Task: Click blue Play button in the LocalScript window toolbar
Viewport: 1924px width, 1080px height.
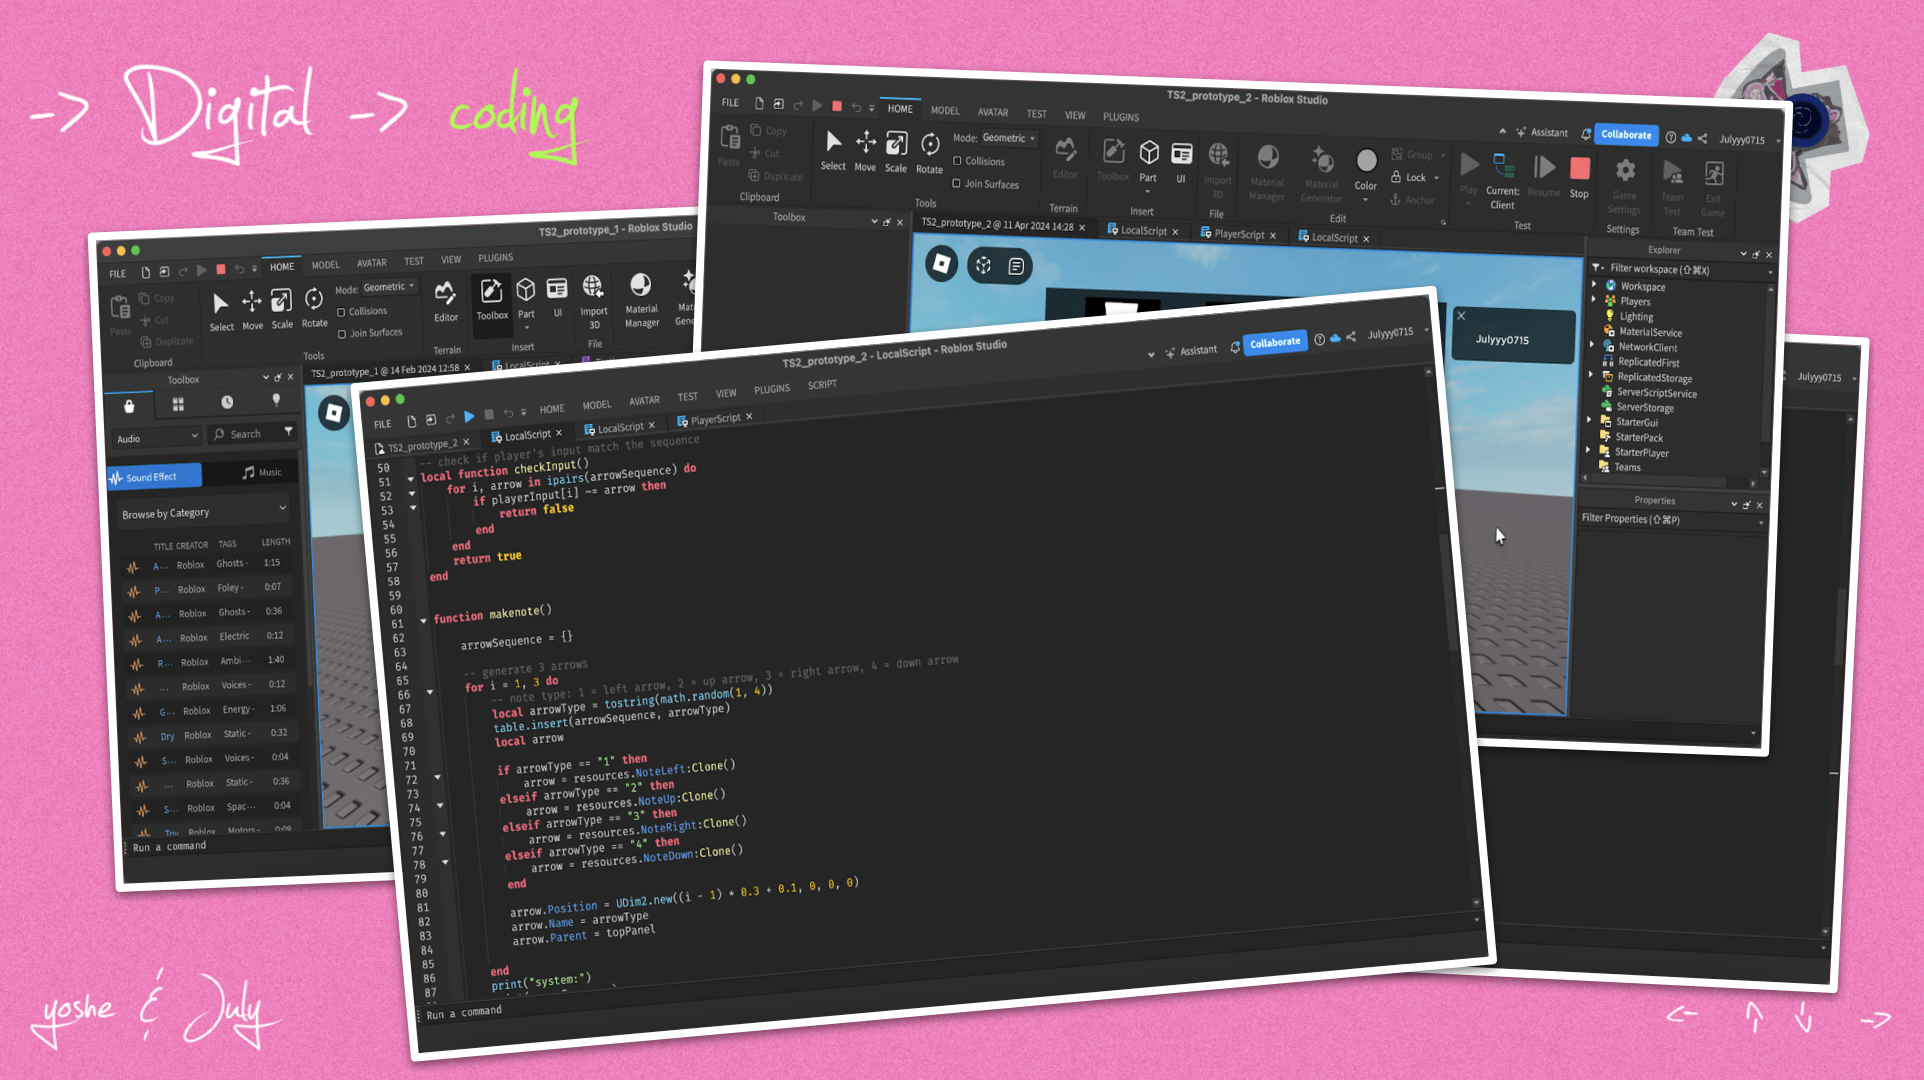Action: (469, 416)
